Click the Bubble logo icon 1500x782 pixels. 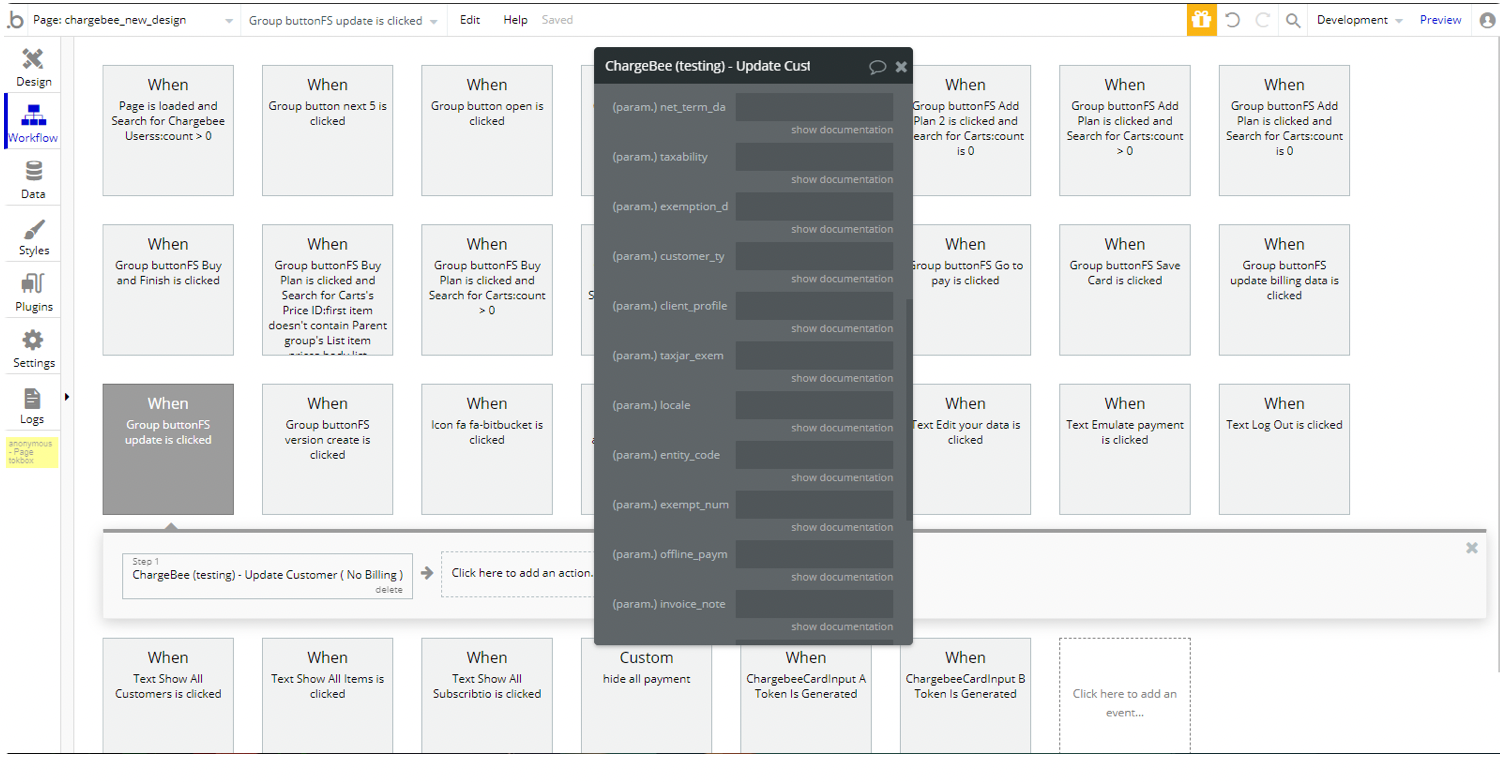pyautogui.click(x=15, y=19)
